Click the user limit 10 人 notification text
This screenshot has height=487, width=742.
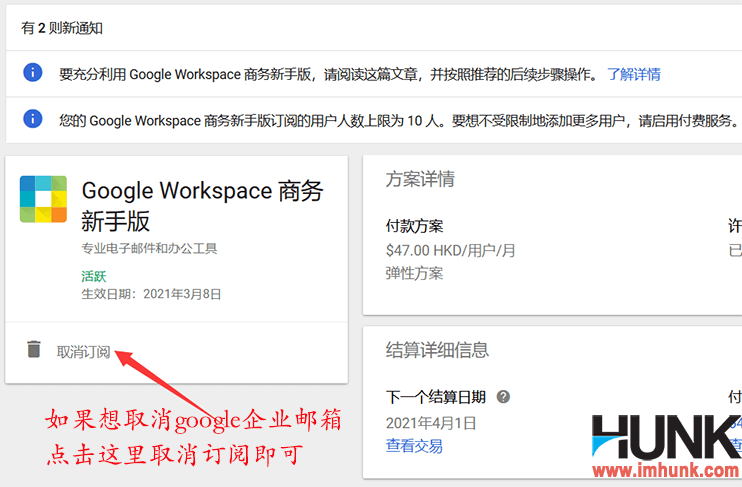coord(399,121)
